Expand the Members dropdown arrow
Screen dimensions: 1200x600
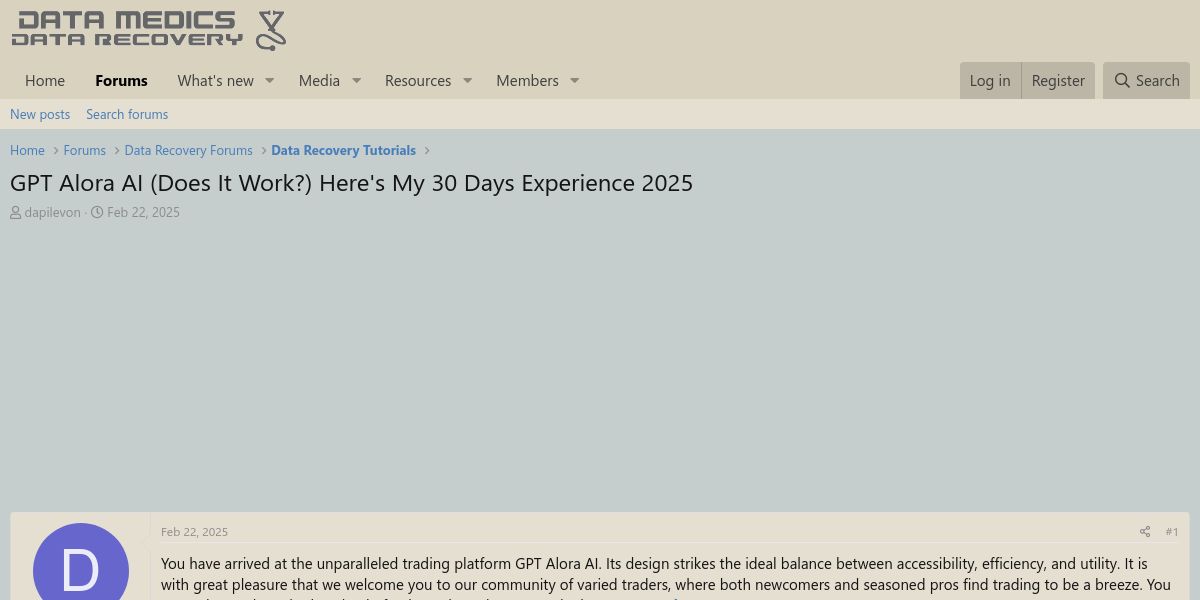(x=575, y=81)
